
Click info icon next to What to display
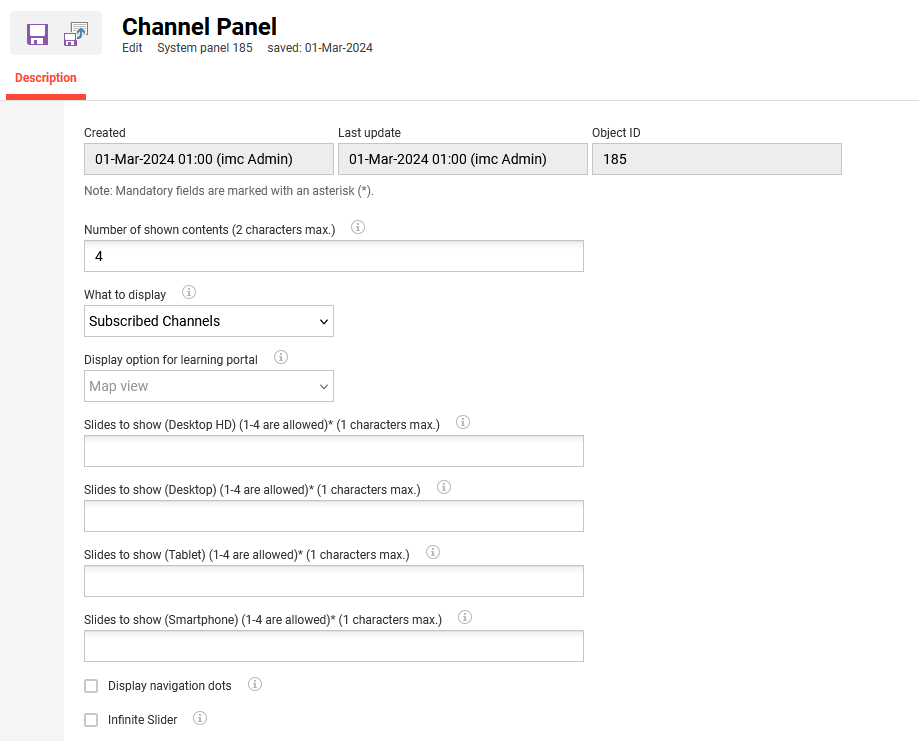click(189, 293)
